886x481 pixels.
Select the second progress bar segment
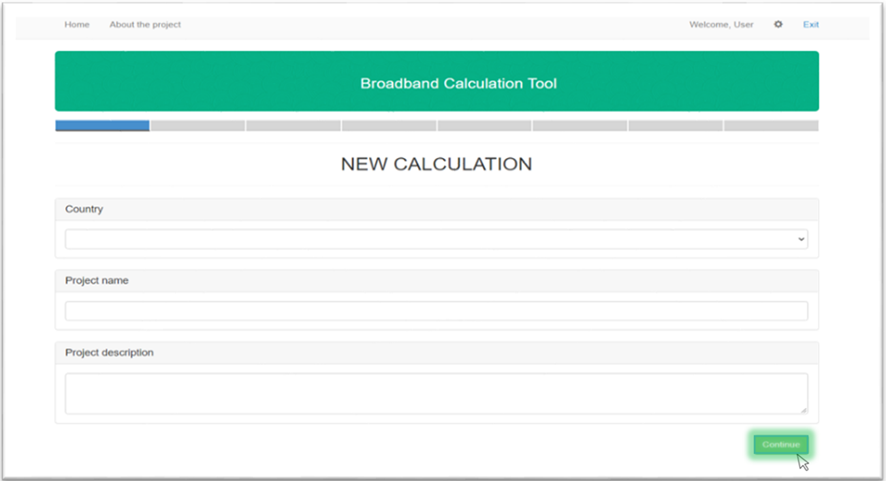(x=198, y=126)
